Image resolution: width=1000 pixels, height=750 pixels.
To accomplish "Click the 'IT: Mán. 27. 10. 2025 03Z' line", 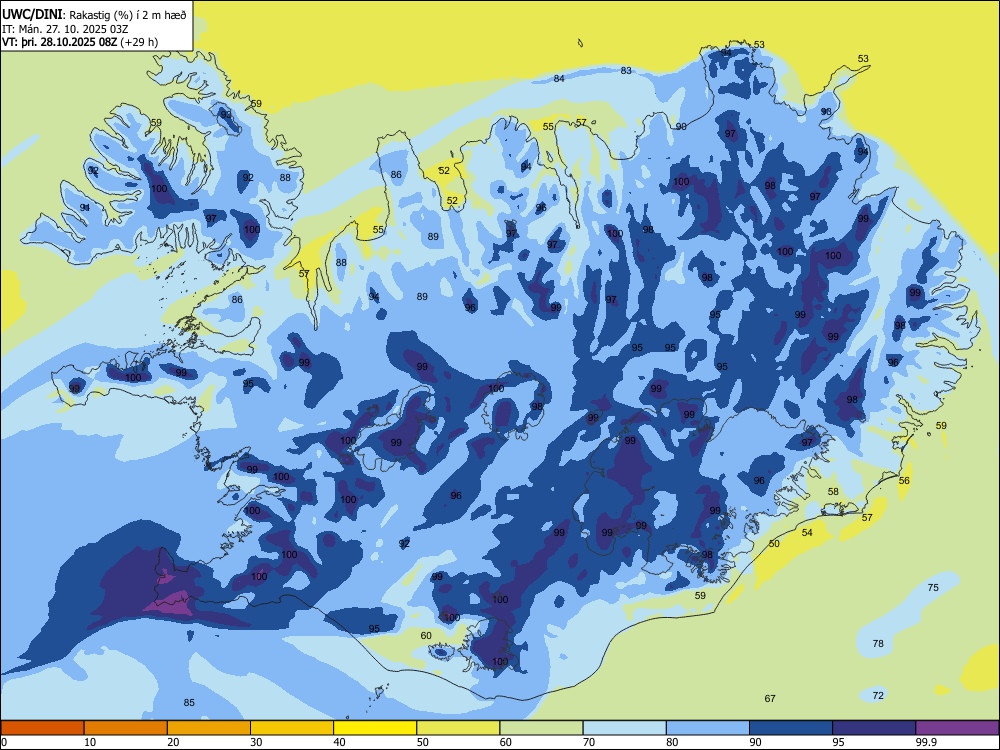I will click(x=65, y=29).
